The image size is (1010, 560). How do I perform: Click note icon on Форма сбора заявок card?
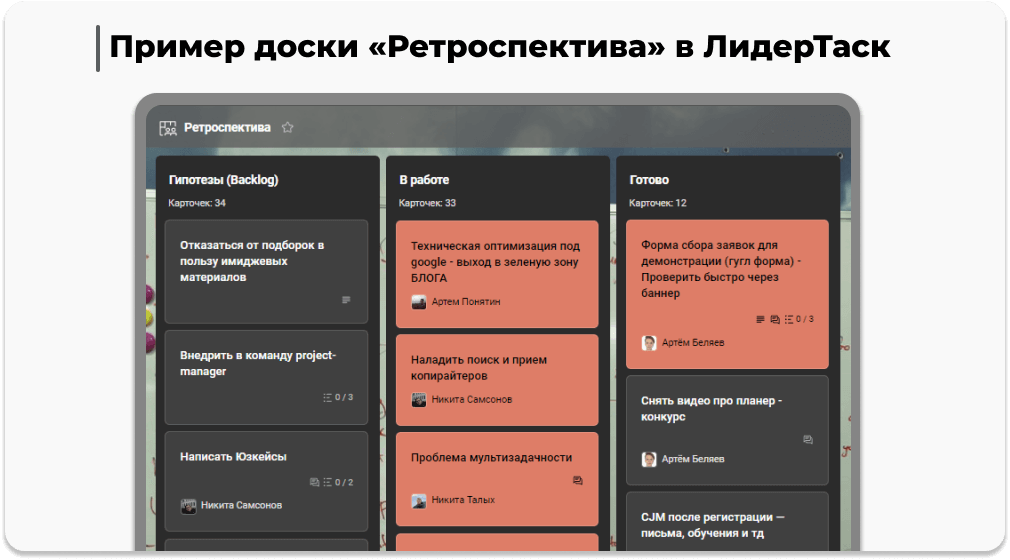point(760,319)
